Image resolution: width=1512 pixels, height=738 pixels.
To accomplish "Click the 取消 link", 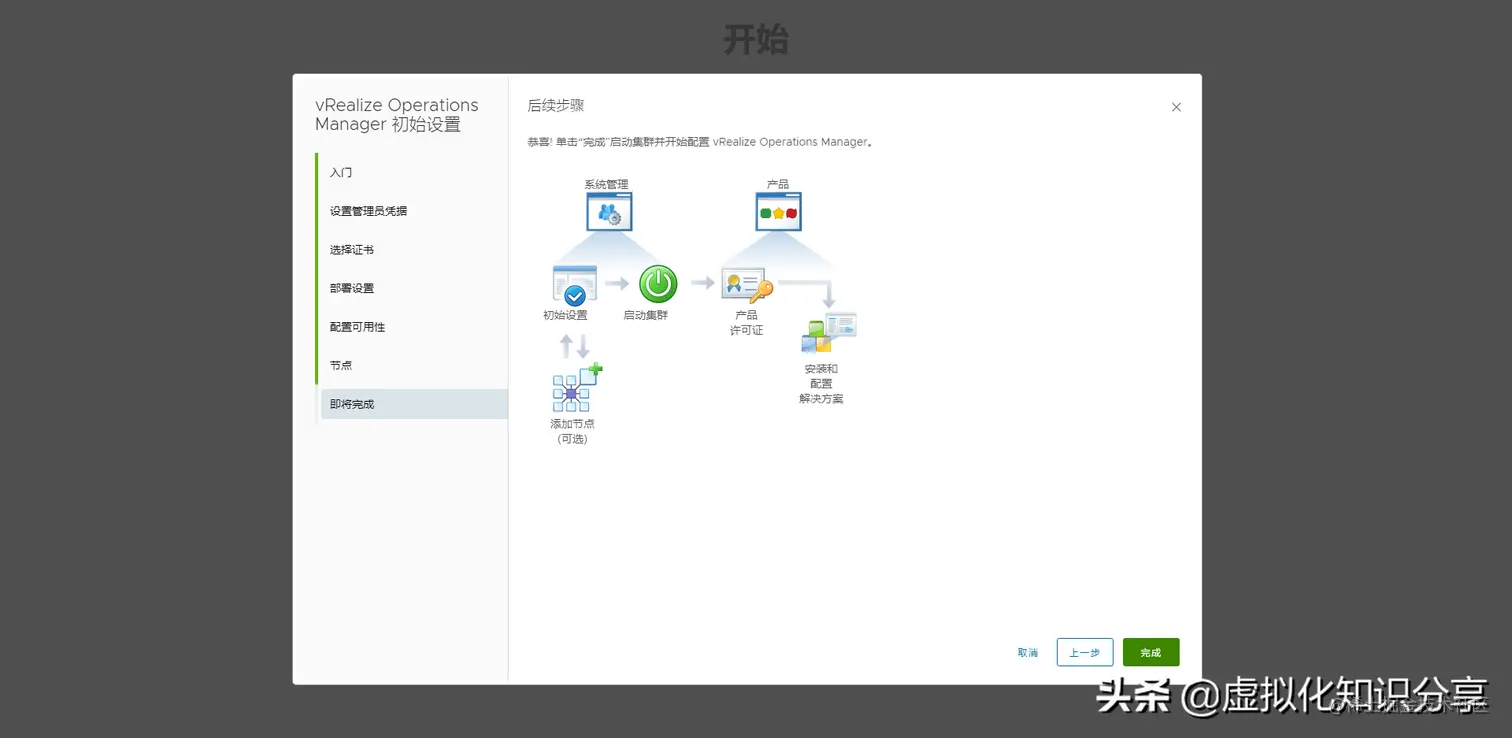I will 1027,652.
